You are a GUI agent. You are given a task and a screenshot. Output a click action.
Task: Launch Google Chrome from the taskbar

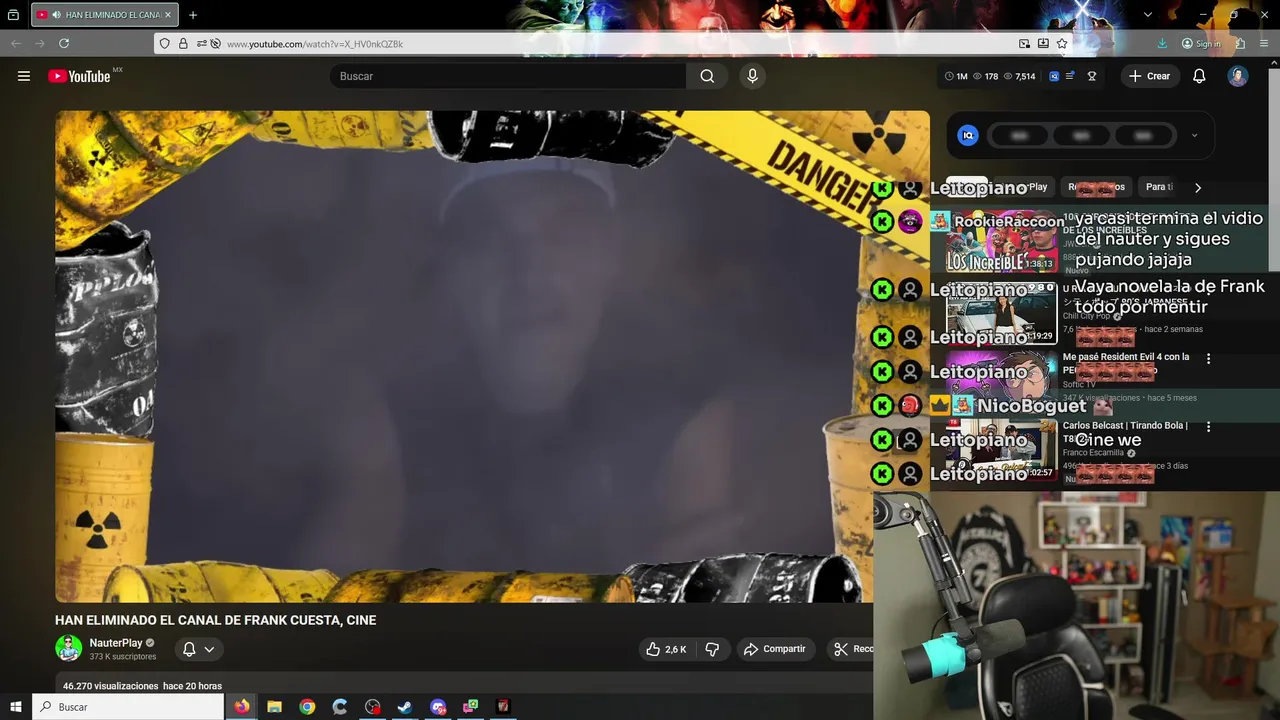[307, 707]
